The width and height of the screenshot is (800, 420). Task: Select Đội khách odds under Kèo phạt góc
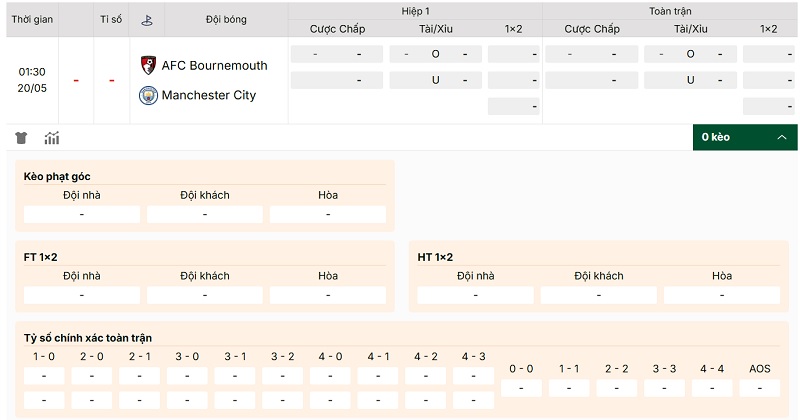(205, 214)
